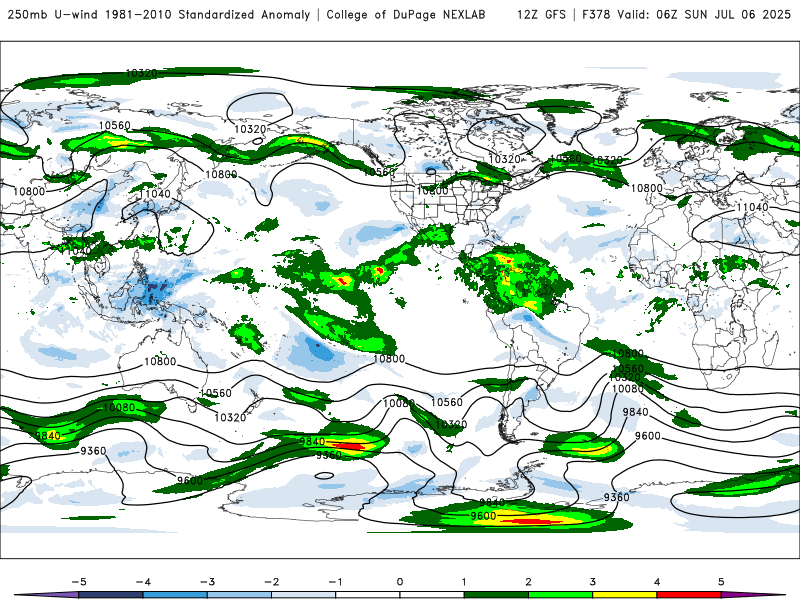
Task: Click the '10800' contour label over Australia
Action: [160, 361]
